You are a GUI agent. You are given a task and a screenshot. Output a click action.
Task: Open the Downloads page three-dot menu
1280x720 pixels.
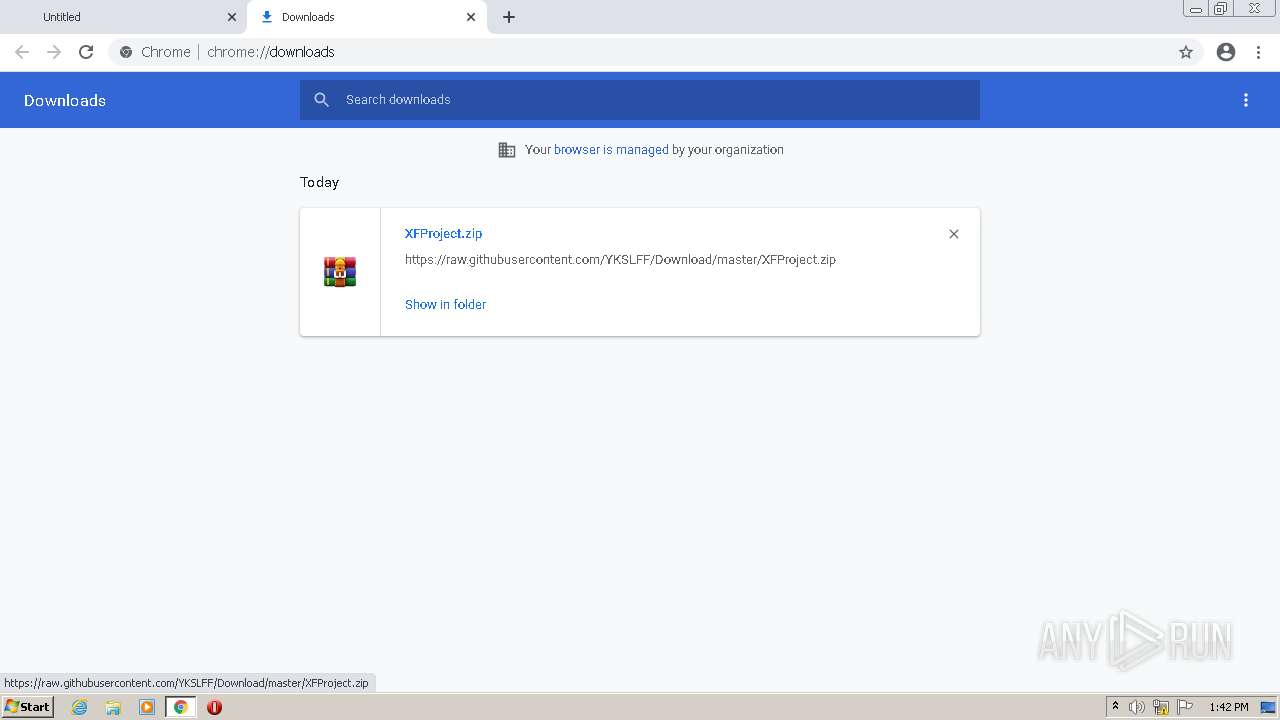tap(1246, 100)
